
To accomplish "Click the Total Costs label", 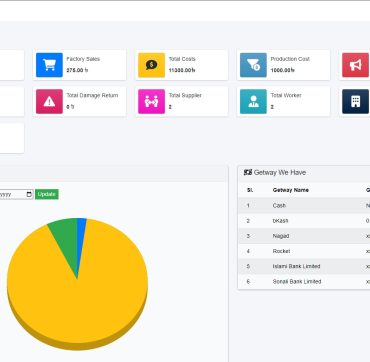I will pyautogui.click(x=182, y=59).
